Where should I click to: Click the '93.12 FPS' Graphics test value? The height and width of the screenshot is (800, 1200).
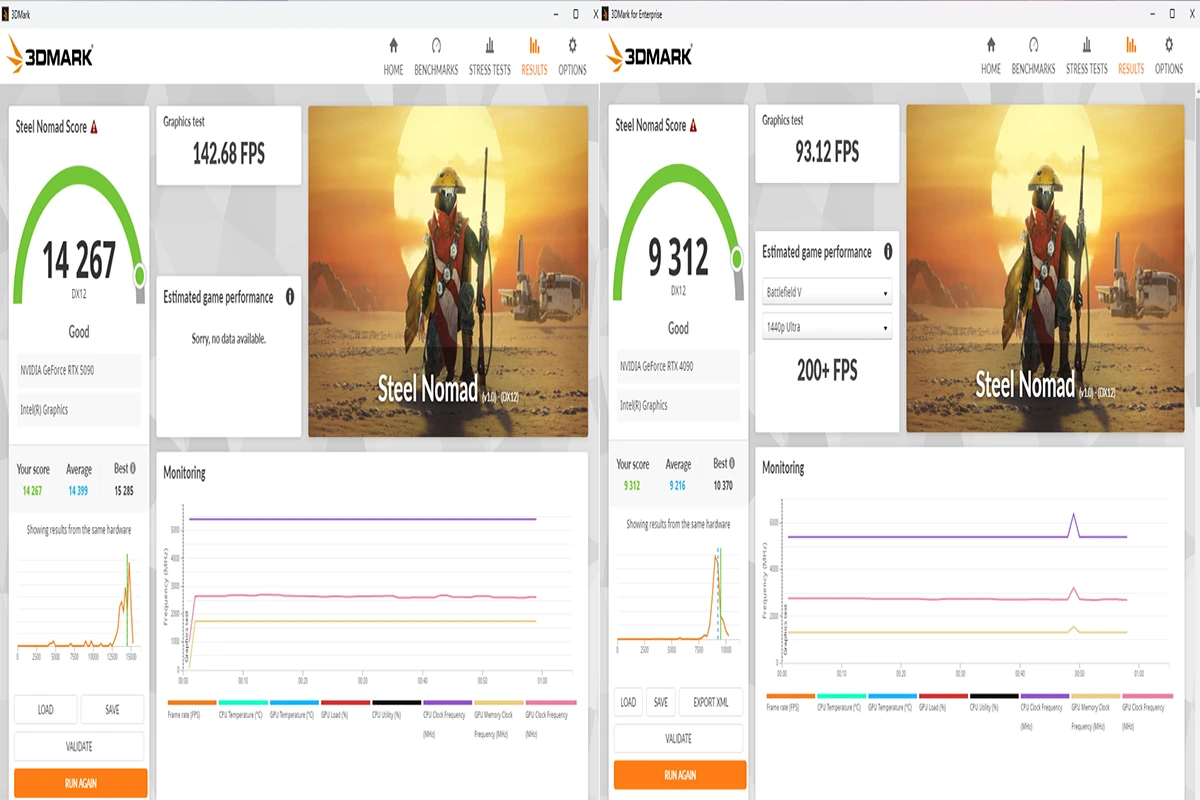(x=827, y=151)
